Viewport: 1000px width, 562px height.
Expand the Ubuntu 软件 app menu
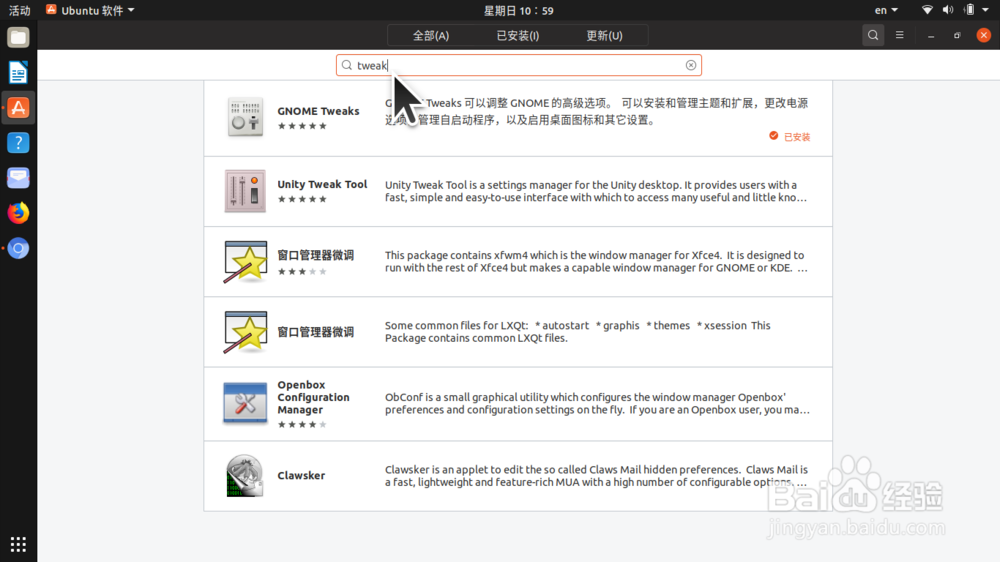(x=90, y=10)
